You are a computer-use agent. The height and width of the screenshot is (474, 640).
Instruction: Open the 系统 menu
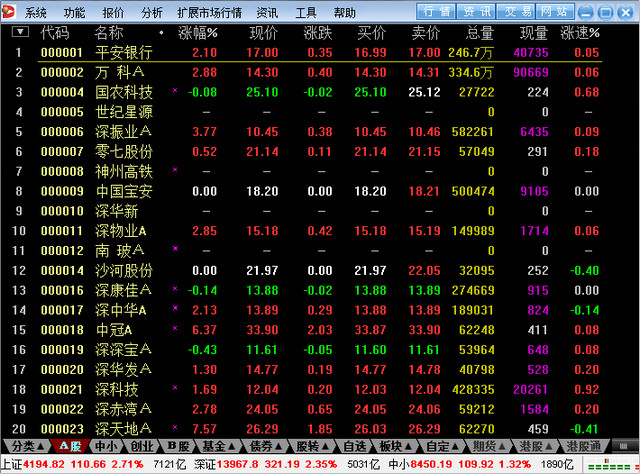click(x=36, y=13)
